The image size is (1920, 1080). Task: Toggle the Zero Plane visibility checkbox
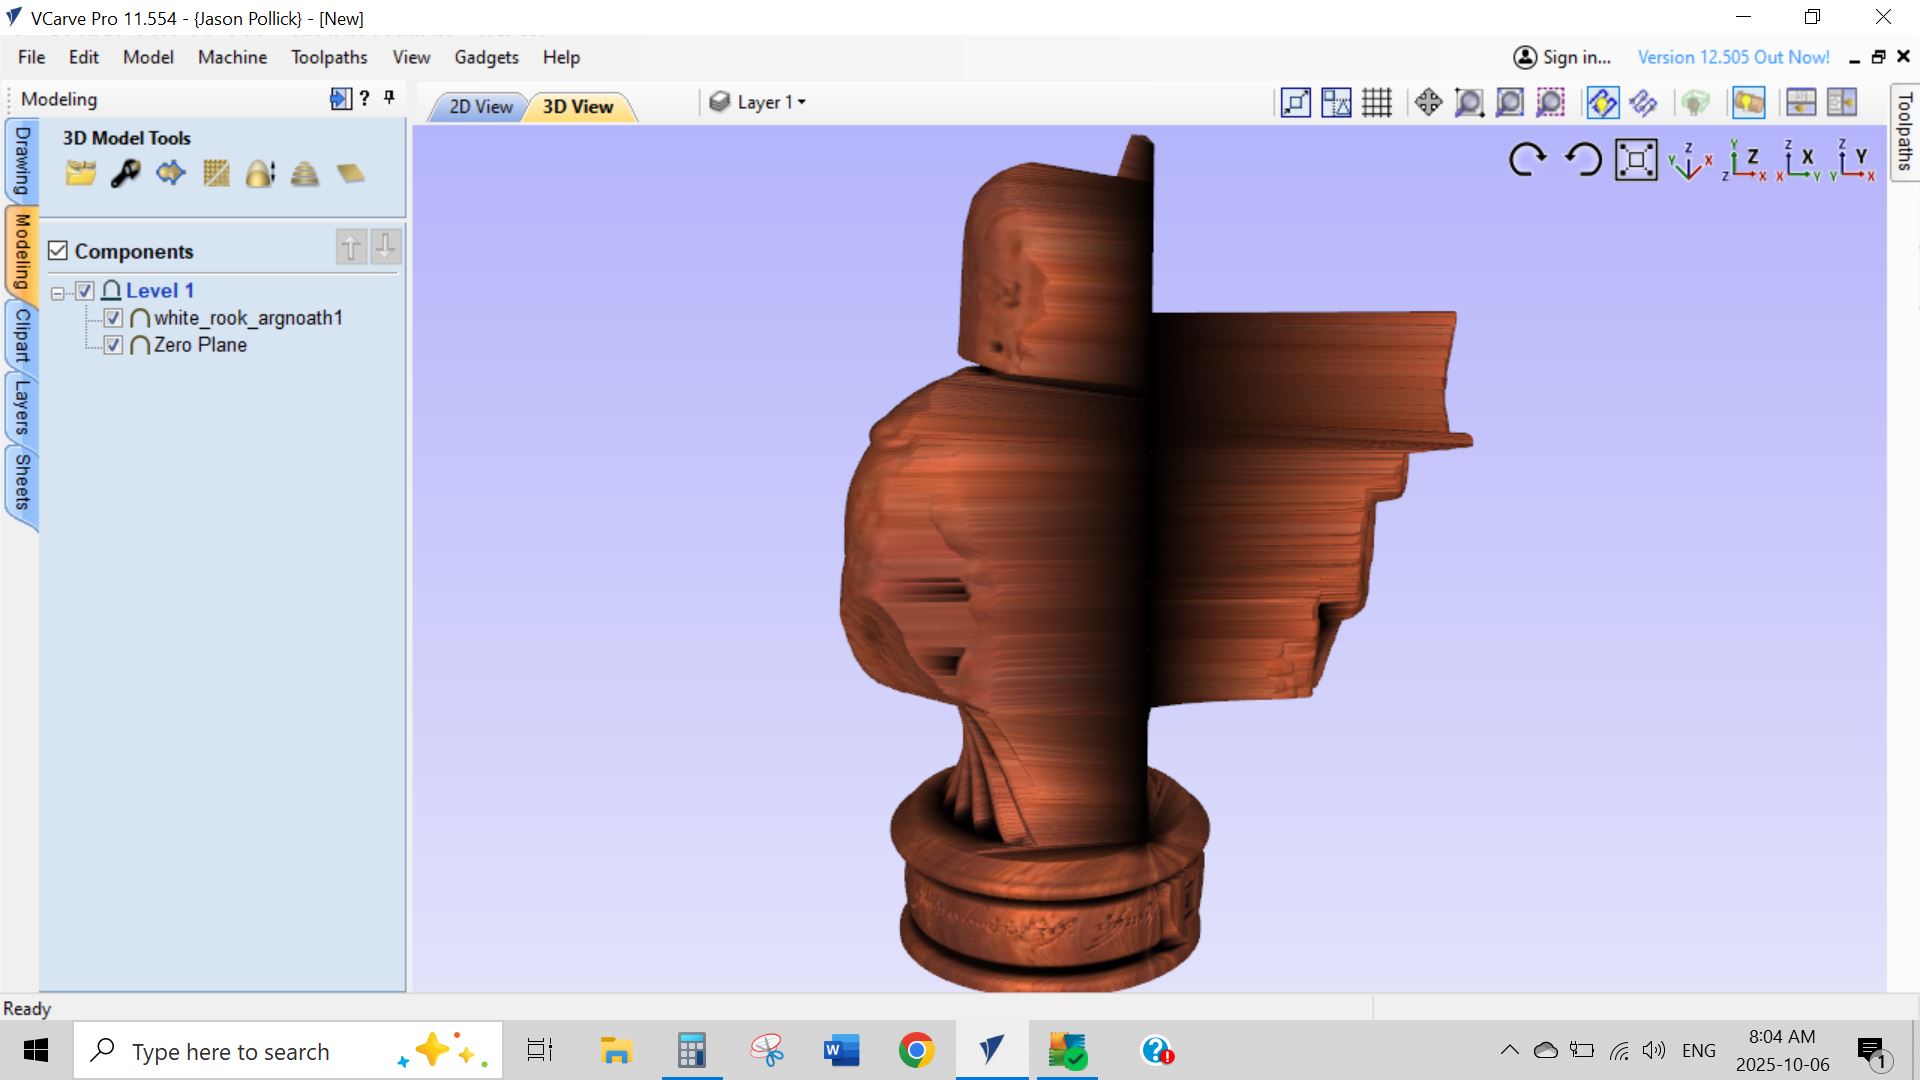coord(113,345)
